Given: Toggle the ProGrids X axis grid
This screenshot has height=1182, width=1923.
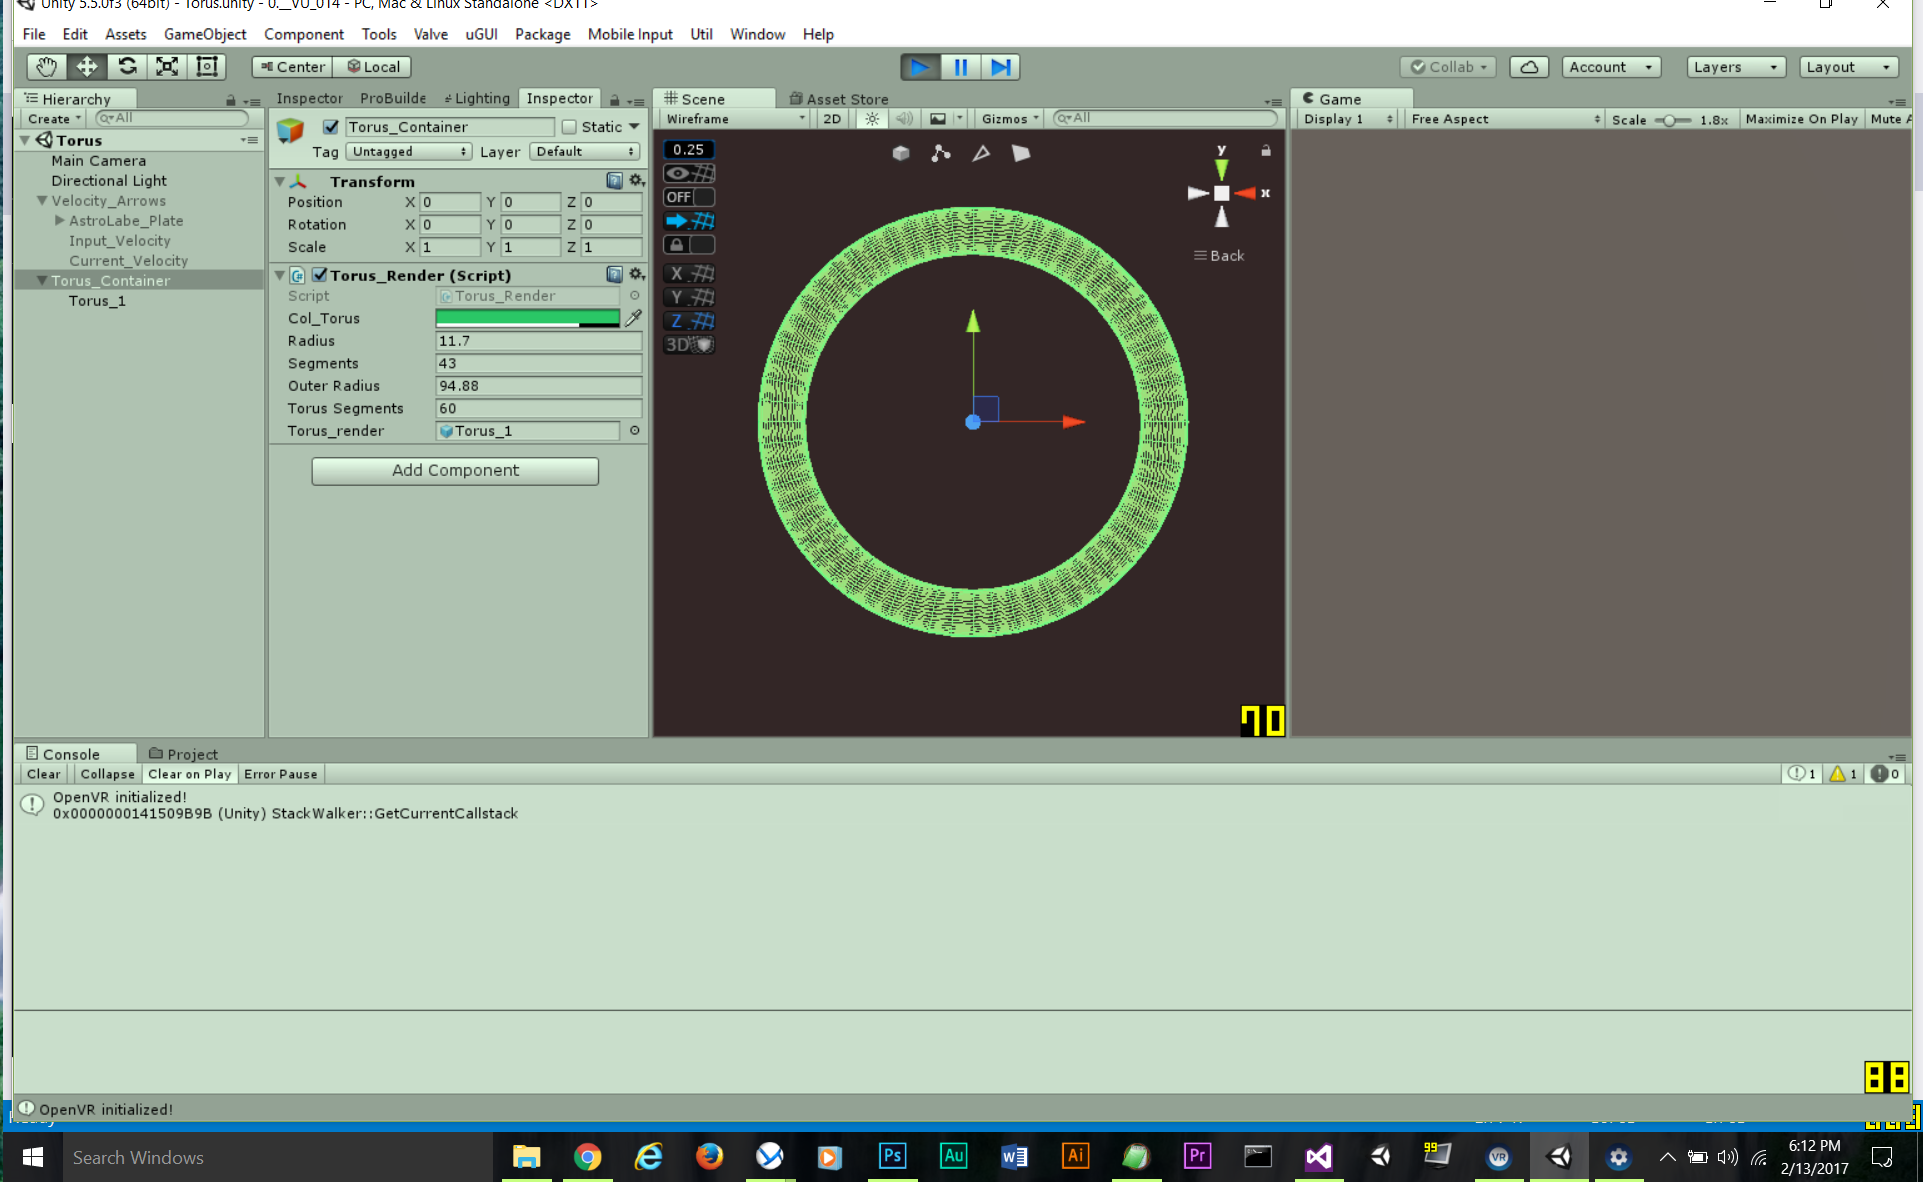Looking at the screenshot, I should point(689,273).
